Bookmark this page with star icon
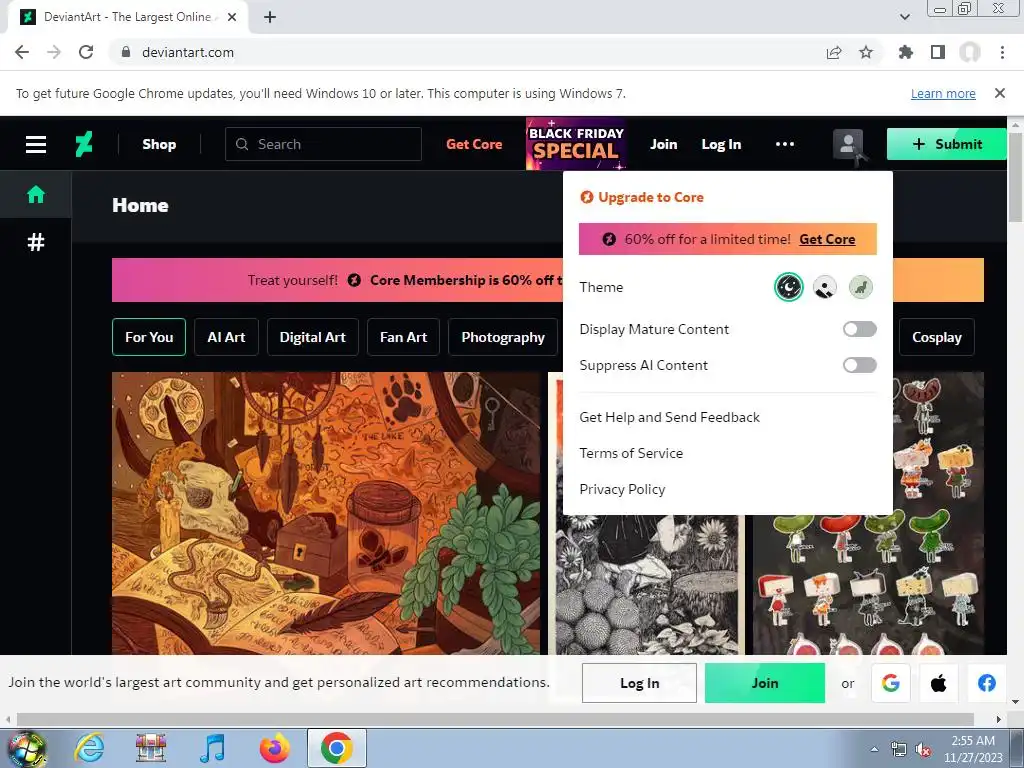 point(866,52)
